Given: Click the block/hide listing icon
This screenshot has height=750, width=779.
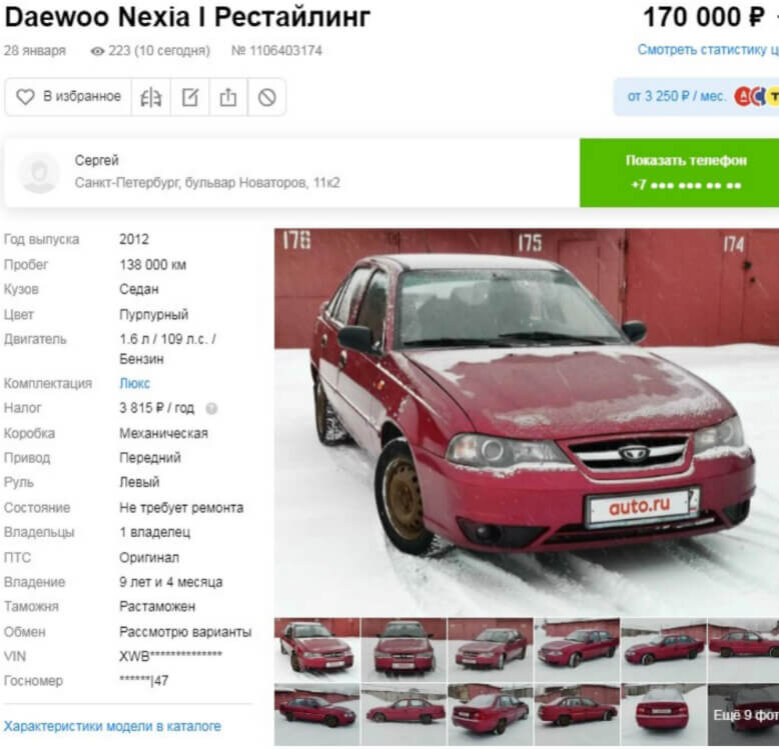Looking at the screenshot, I should click(267, 97).
